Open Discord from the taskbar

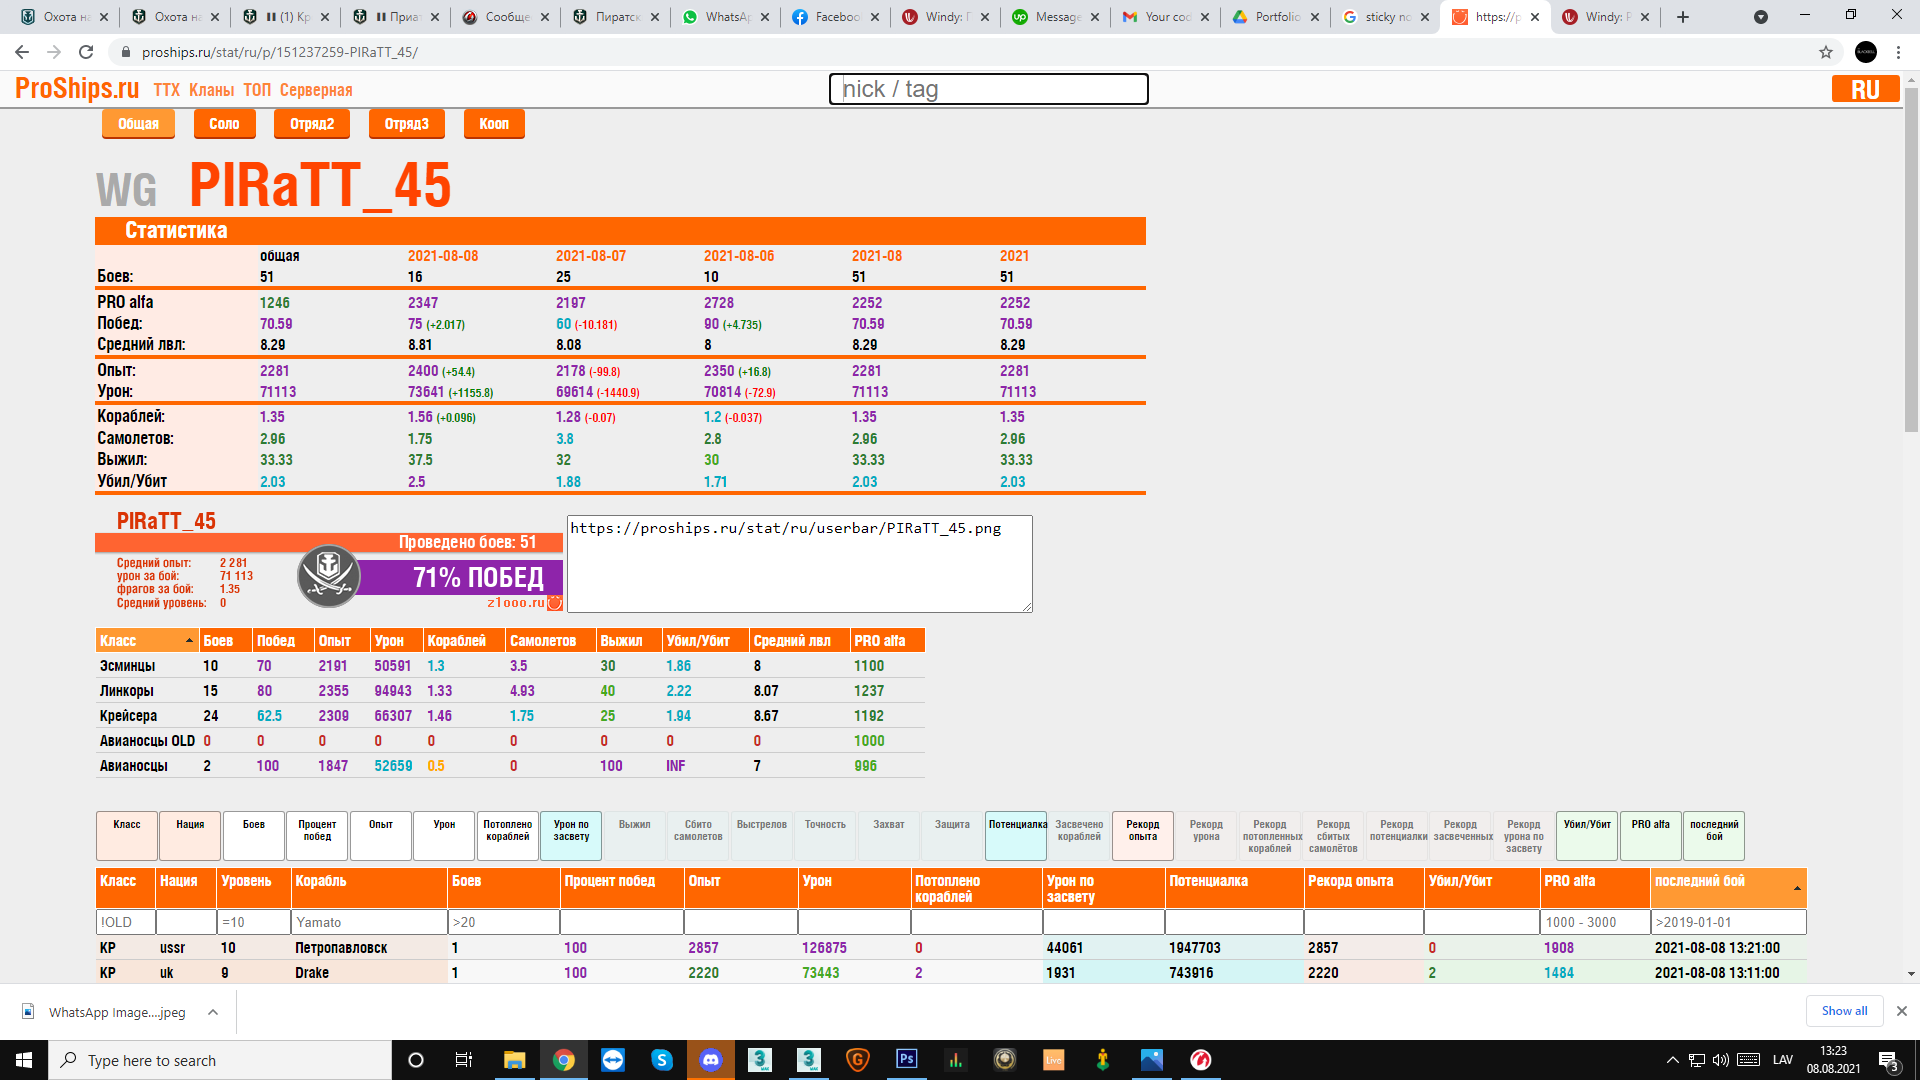pos(711,1060)
